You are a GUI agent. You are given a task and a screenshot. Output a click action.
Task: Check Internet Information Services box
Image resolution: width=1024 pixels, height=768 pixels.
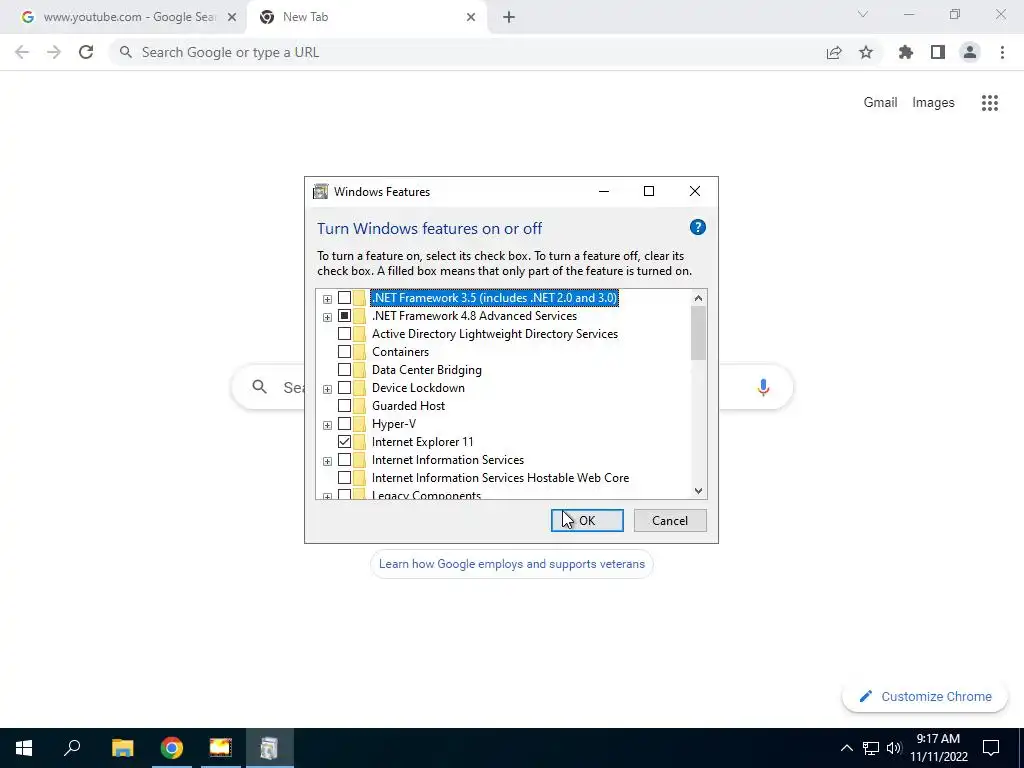tap(344, 460)
